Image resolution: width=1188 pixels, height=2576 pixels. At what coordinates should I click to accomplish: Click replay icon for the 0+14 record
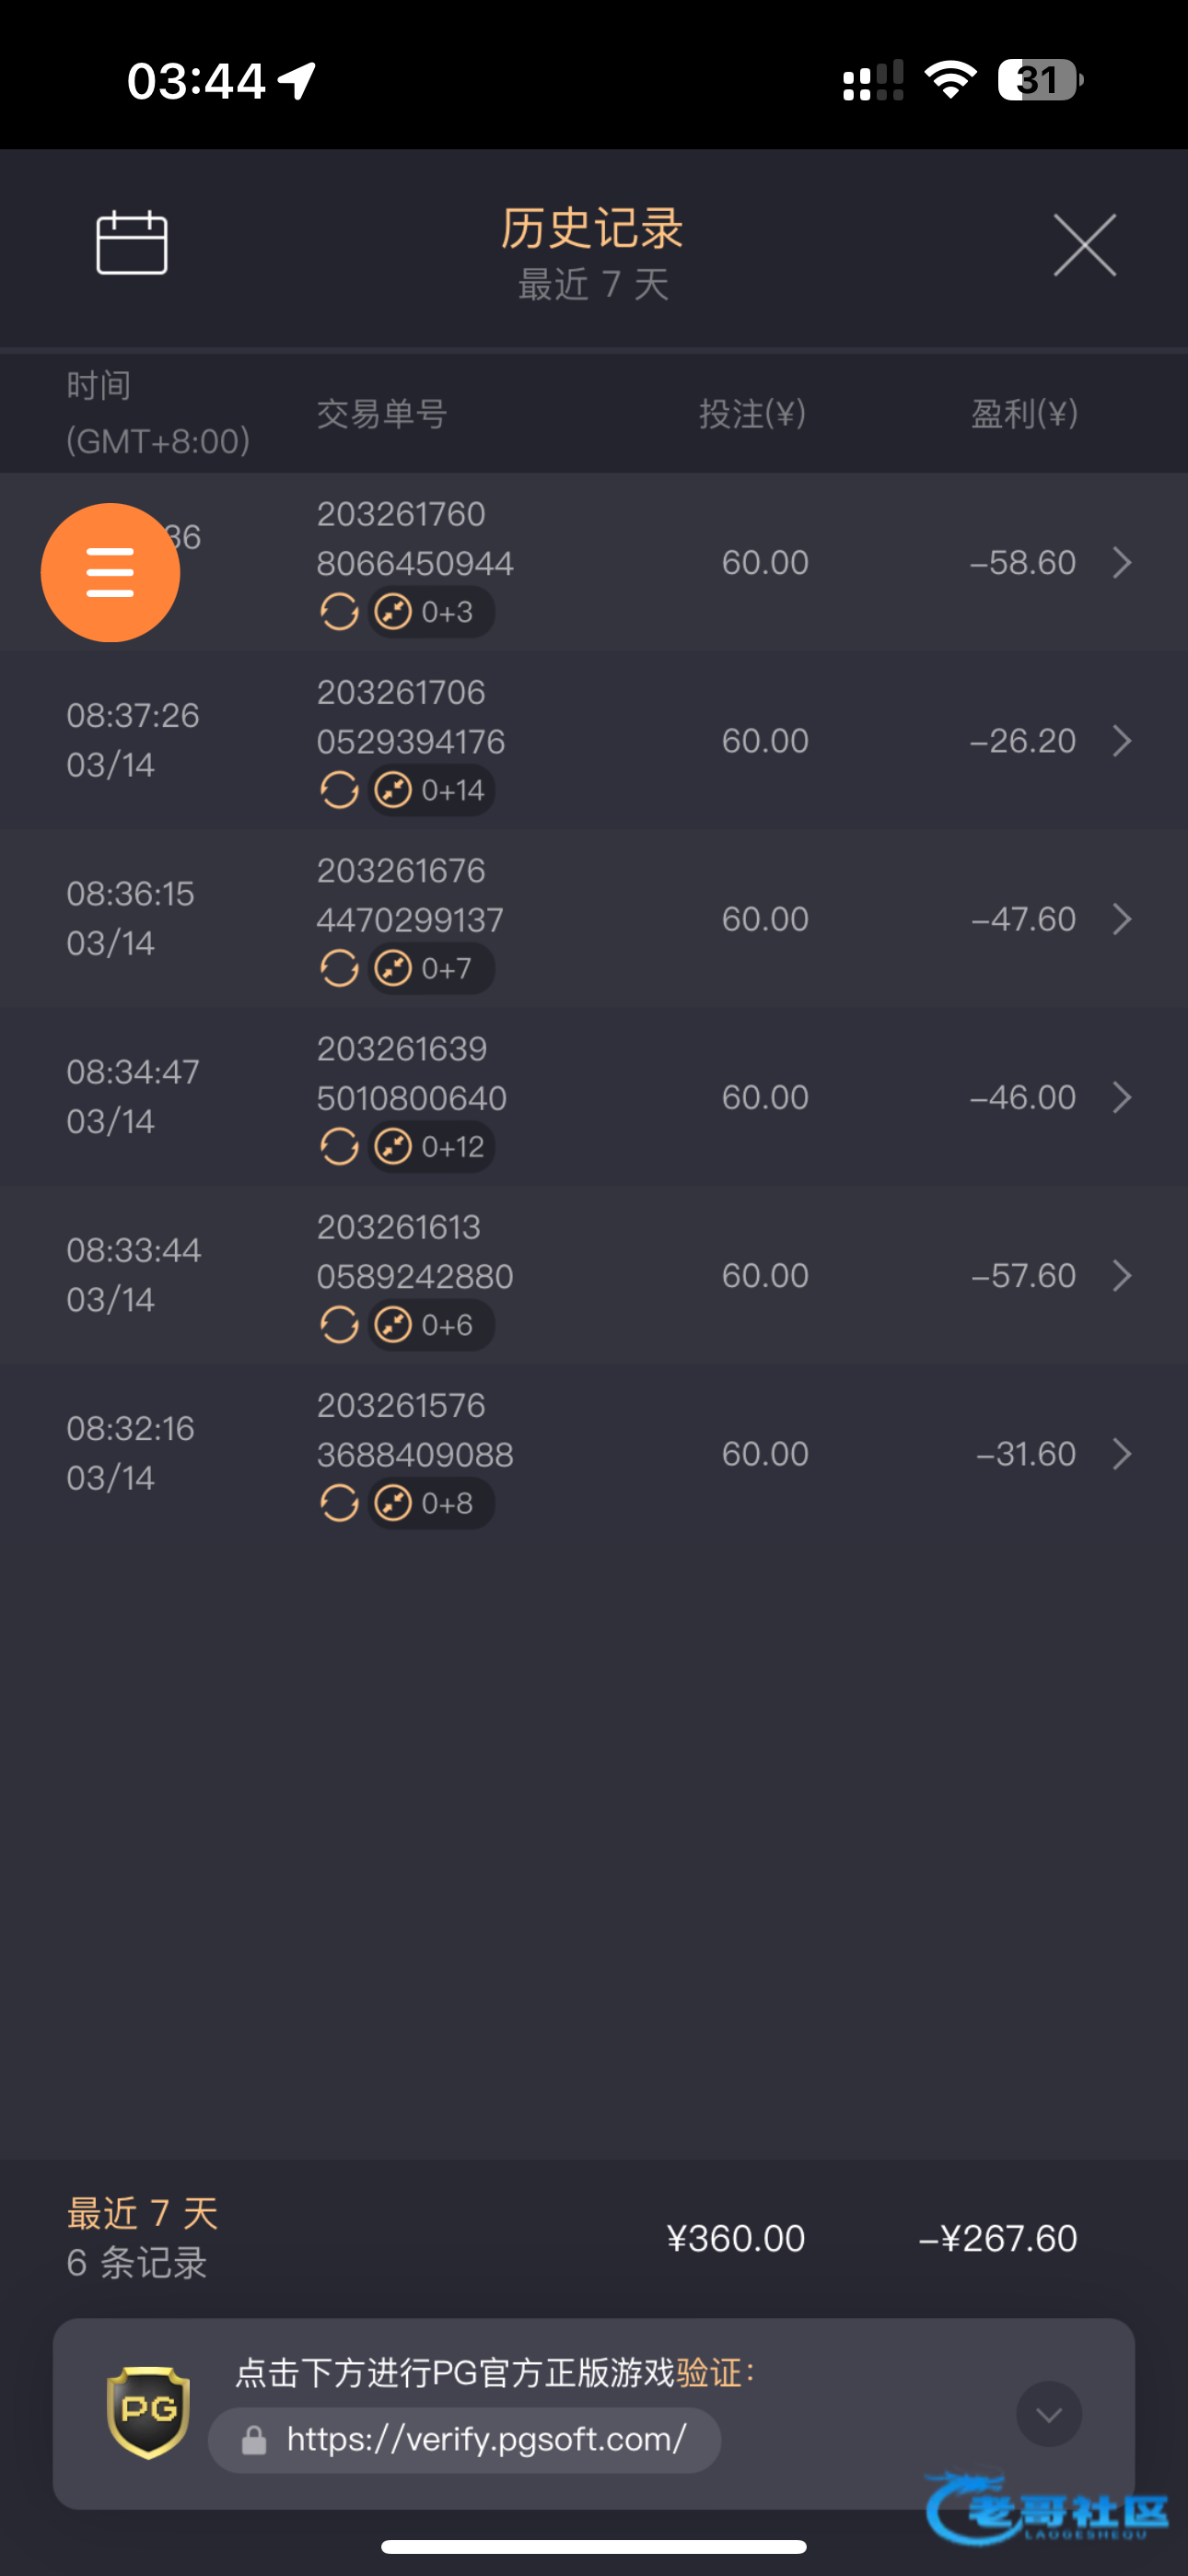pos(339,790)
